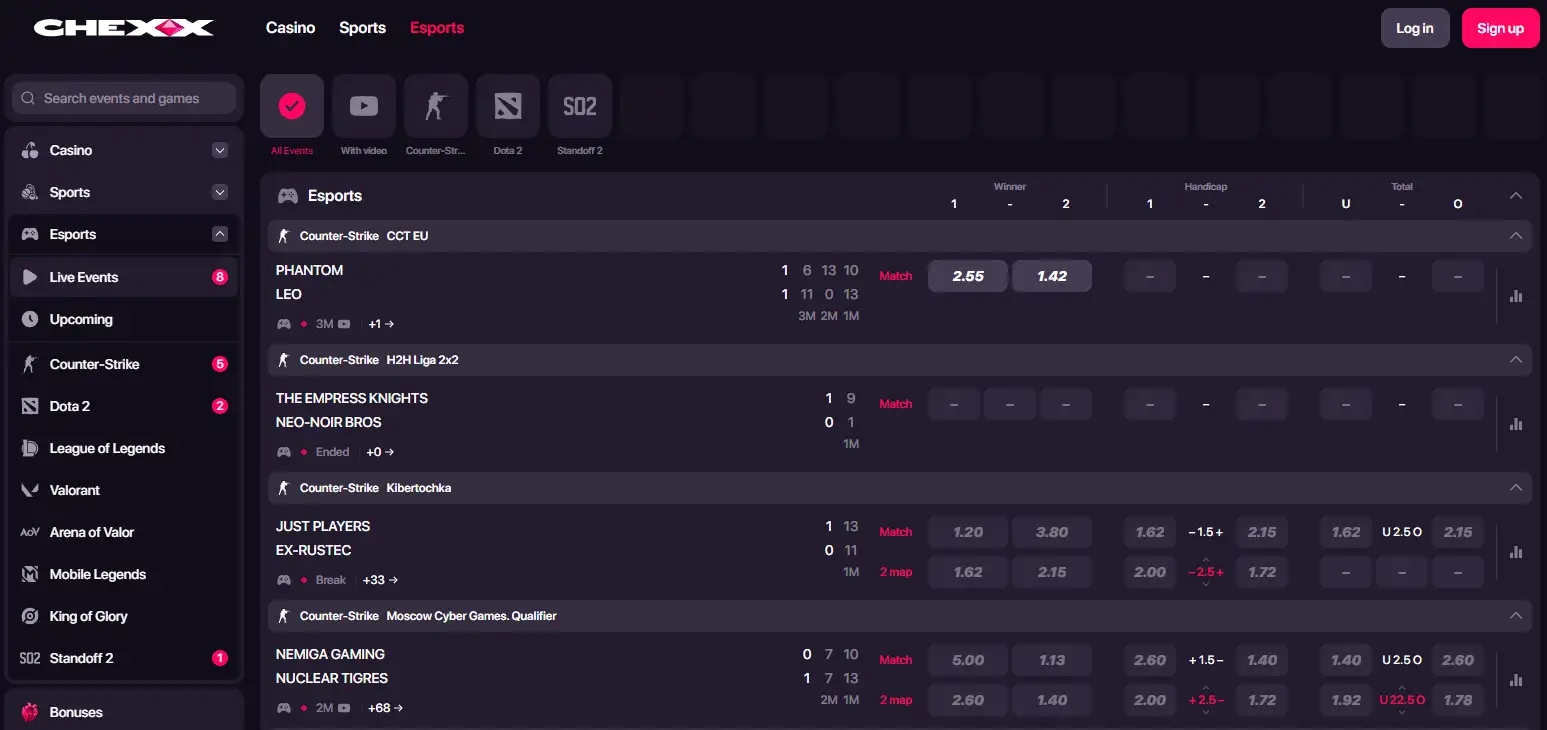The image size is (1547, 730).
Task: Click the search events and games field
Action: click(124, 98)
